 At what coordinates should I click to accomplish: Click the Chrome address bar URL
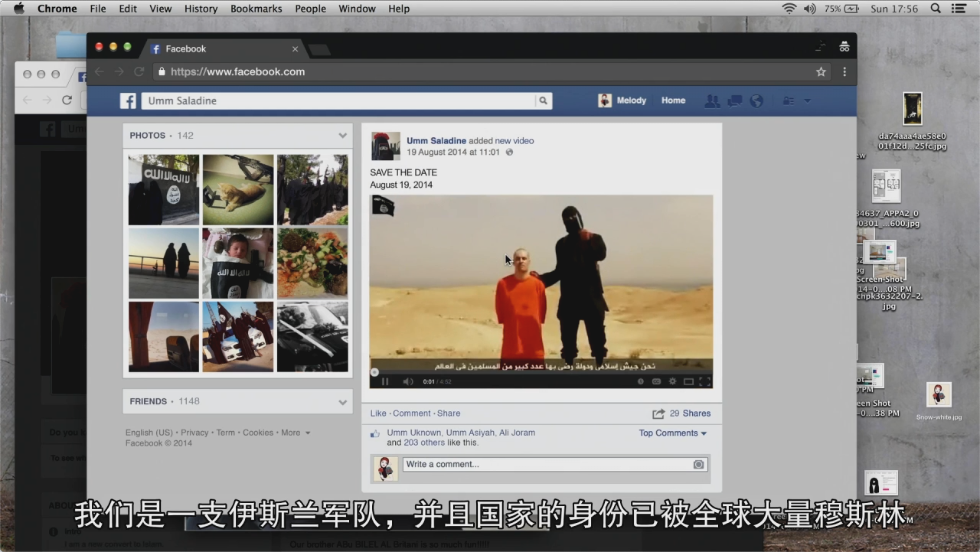[x=238, y=72]
